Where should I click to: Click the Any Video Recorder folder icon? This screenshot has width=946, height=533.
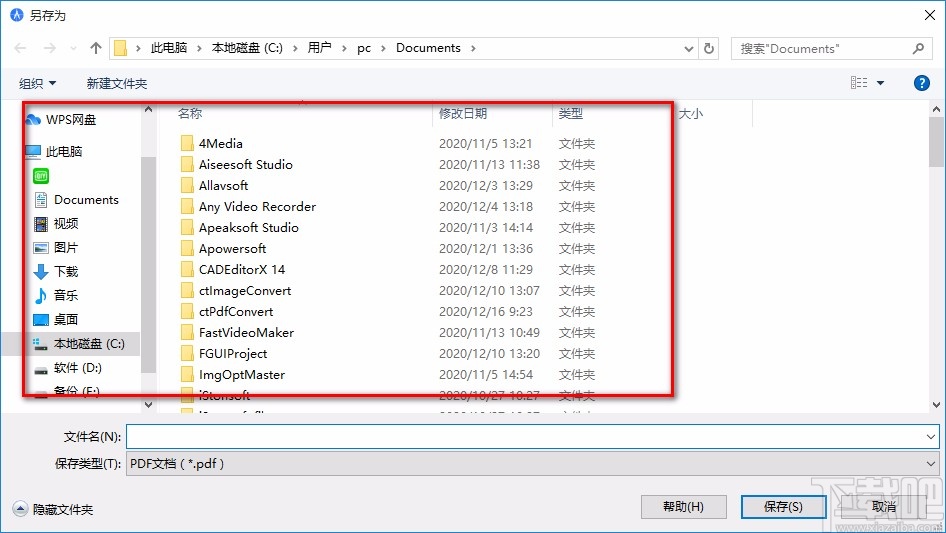tap(187, 206)
